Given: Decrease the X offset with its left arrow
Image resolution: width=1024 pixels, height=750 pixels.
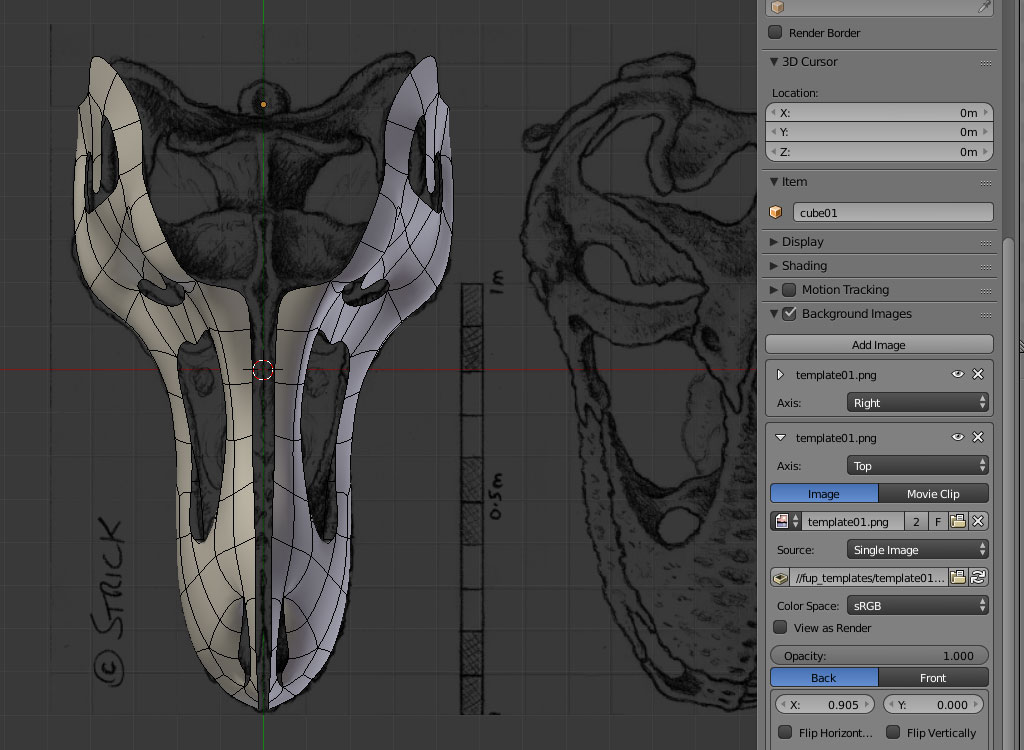Looking at the screenshot, I should pyautogui.click(x=783, y=705).
